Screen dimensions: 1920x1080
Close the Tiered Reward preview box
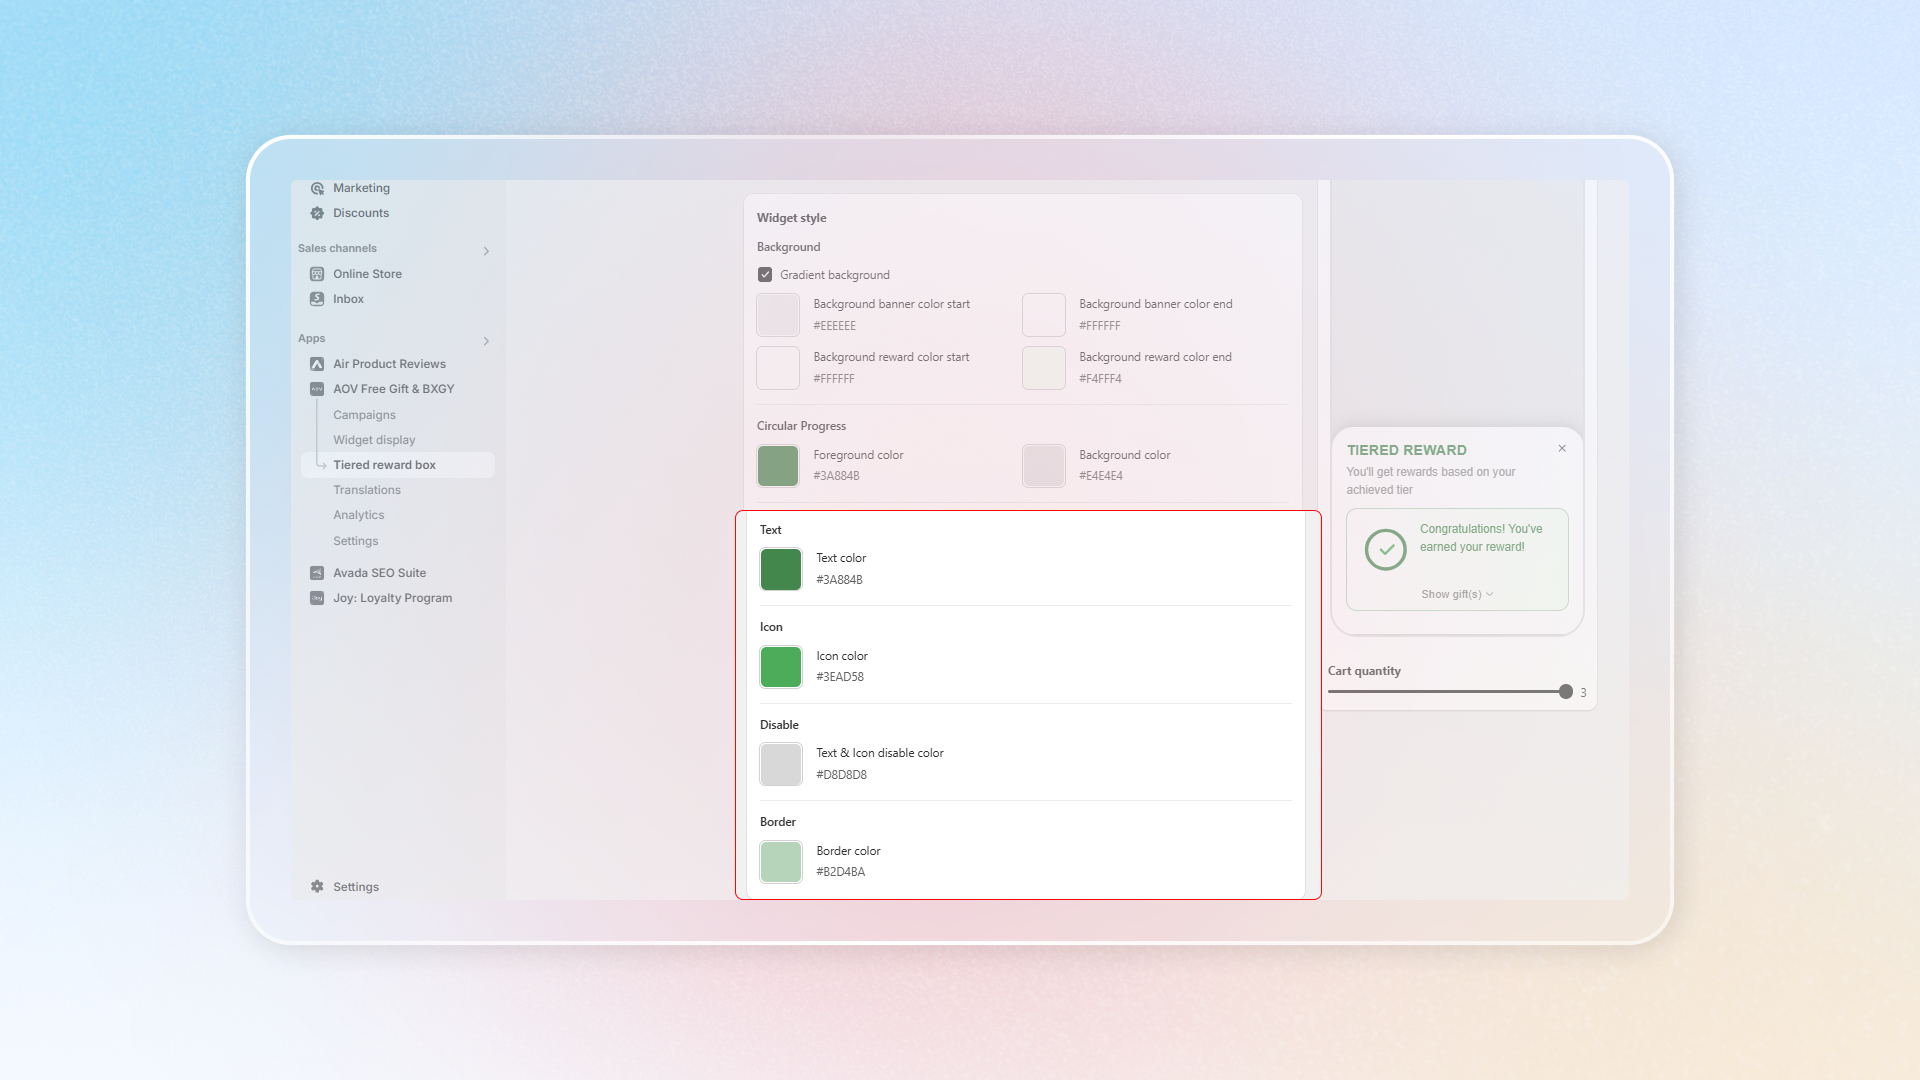click(1562, 449)
